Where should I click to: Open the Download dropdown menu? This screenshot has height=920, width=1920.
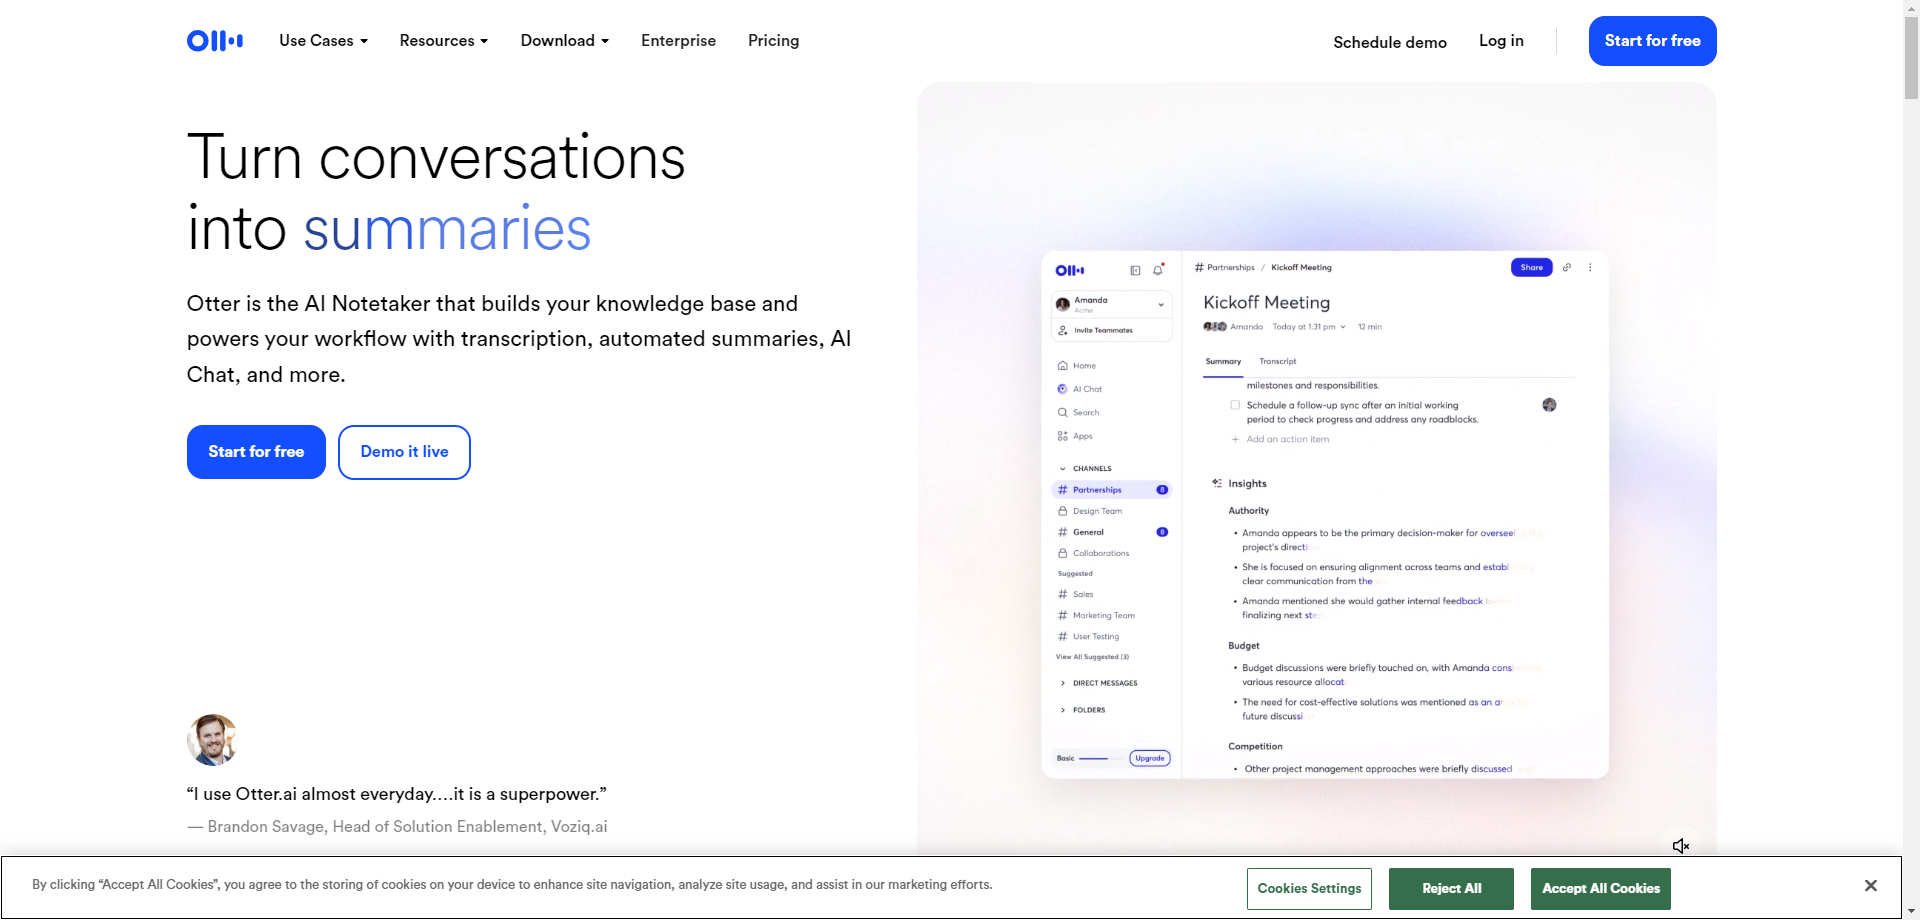(564, 41)
